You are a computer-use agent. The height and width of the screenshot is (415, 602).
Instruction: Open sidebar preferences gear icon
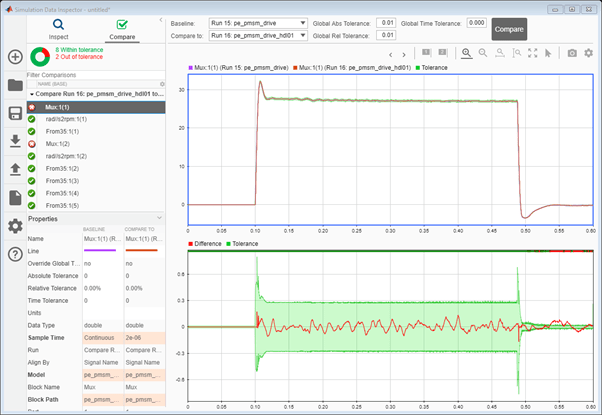point(14,226)
